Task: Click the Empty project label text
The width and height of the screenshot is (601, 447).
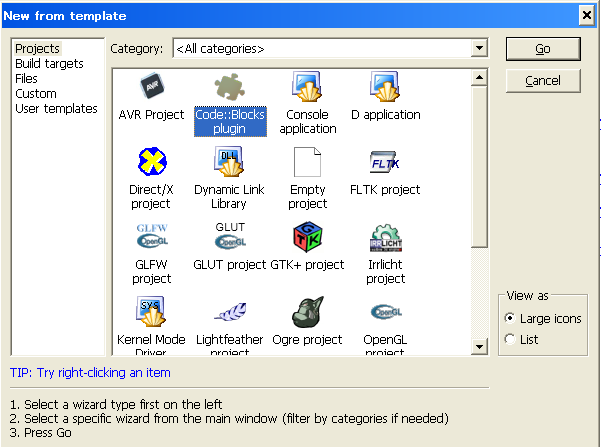Action: pos(307,197)
